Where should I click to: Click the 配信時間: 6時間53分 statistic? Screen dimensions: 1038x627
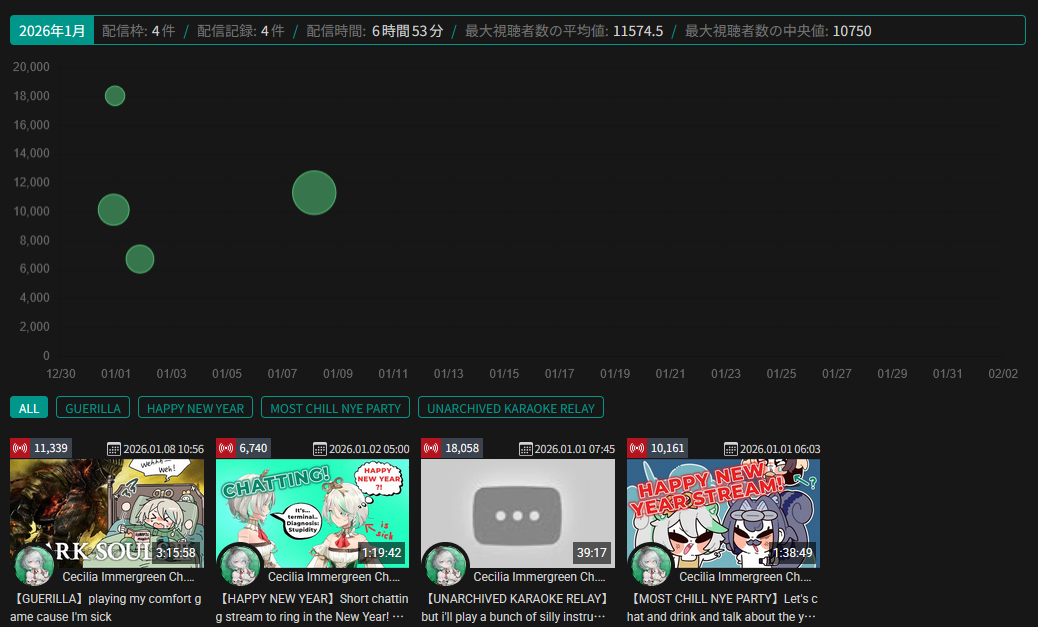(x=375, y=31)
